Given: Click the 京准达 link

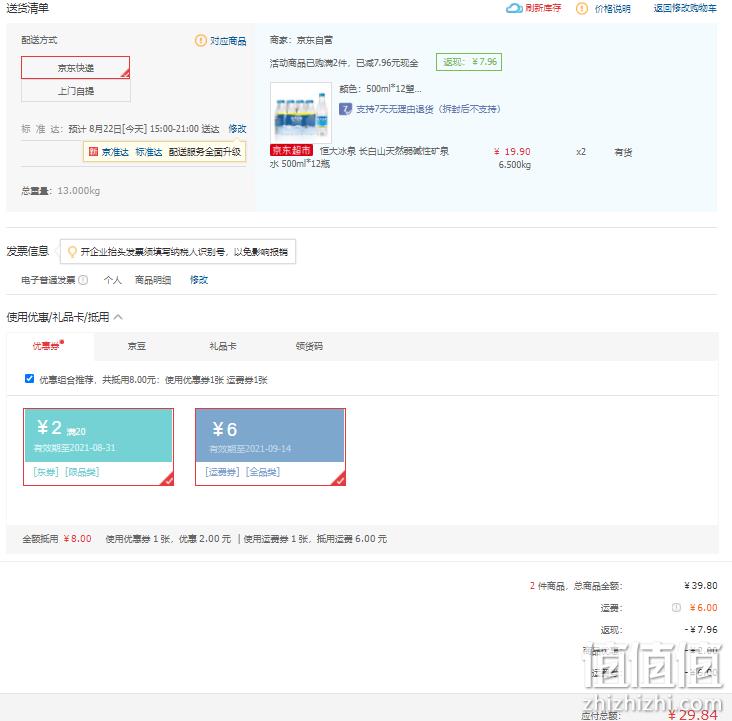Looking at the screenshot, I should pyautogui.click(x=115, y=152).
